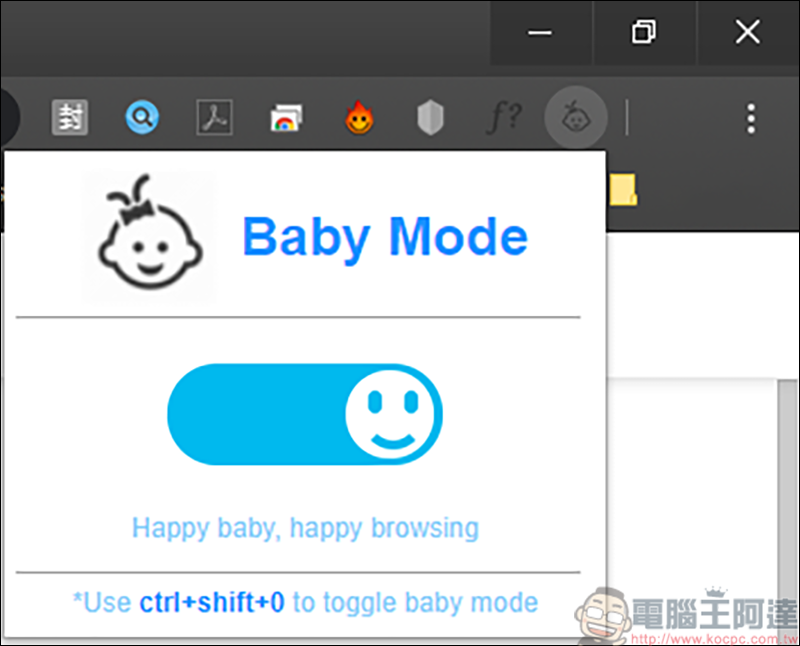The width and height of the screenshot is (800, 646).
Task: Restore down the Chrome window
Action: pos(644,33)
